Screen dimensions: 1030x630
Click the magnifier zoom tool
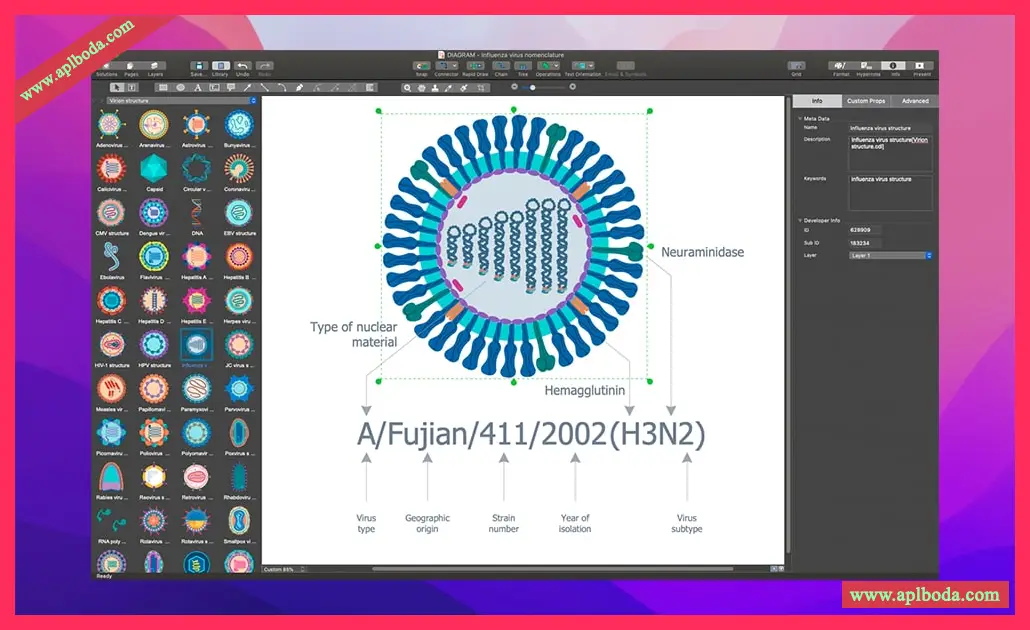[x=407, y=88]
